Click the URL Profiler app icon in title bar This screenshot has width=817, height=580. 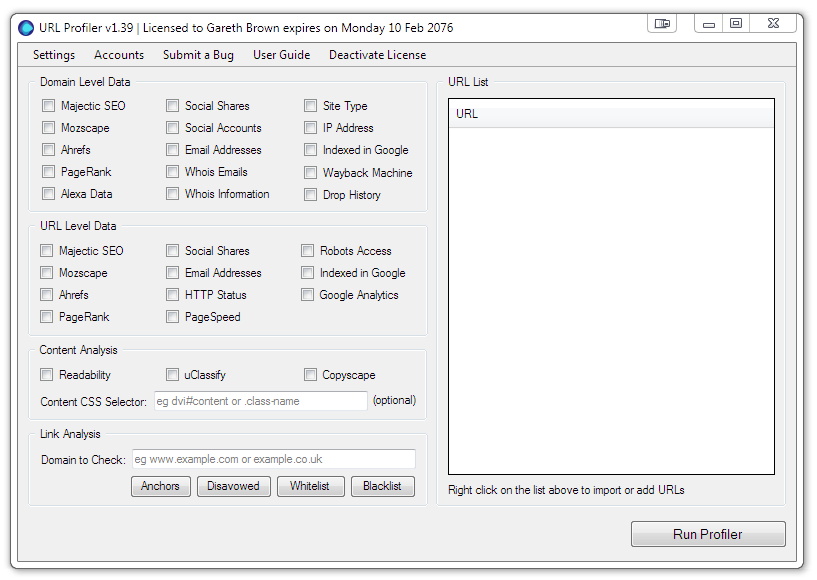click(x=26, y=28)
